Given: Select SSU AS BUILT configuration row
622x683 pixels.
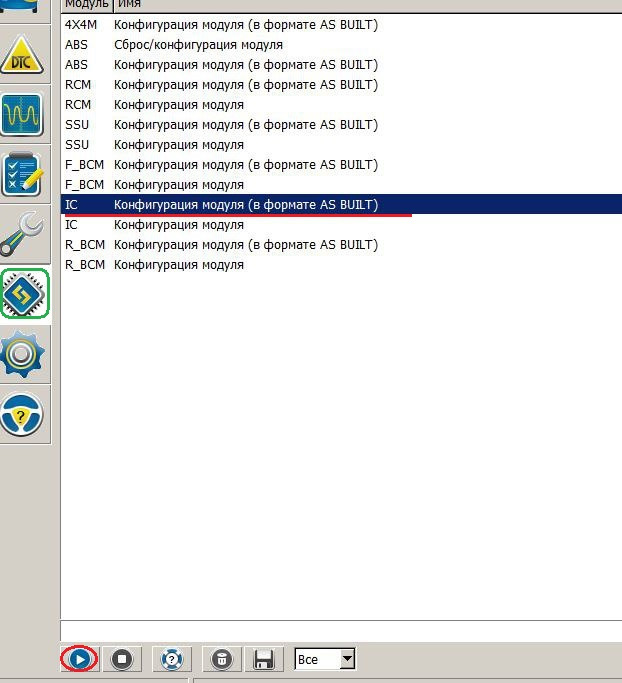Looking at the screenshot, I should point(341,125).
